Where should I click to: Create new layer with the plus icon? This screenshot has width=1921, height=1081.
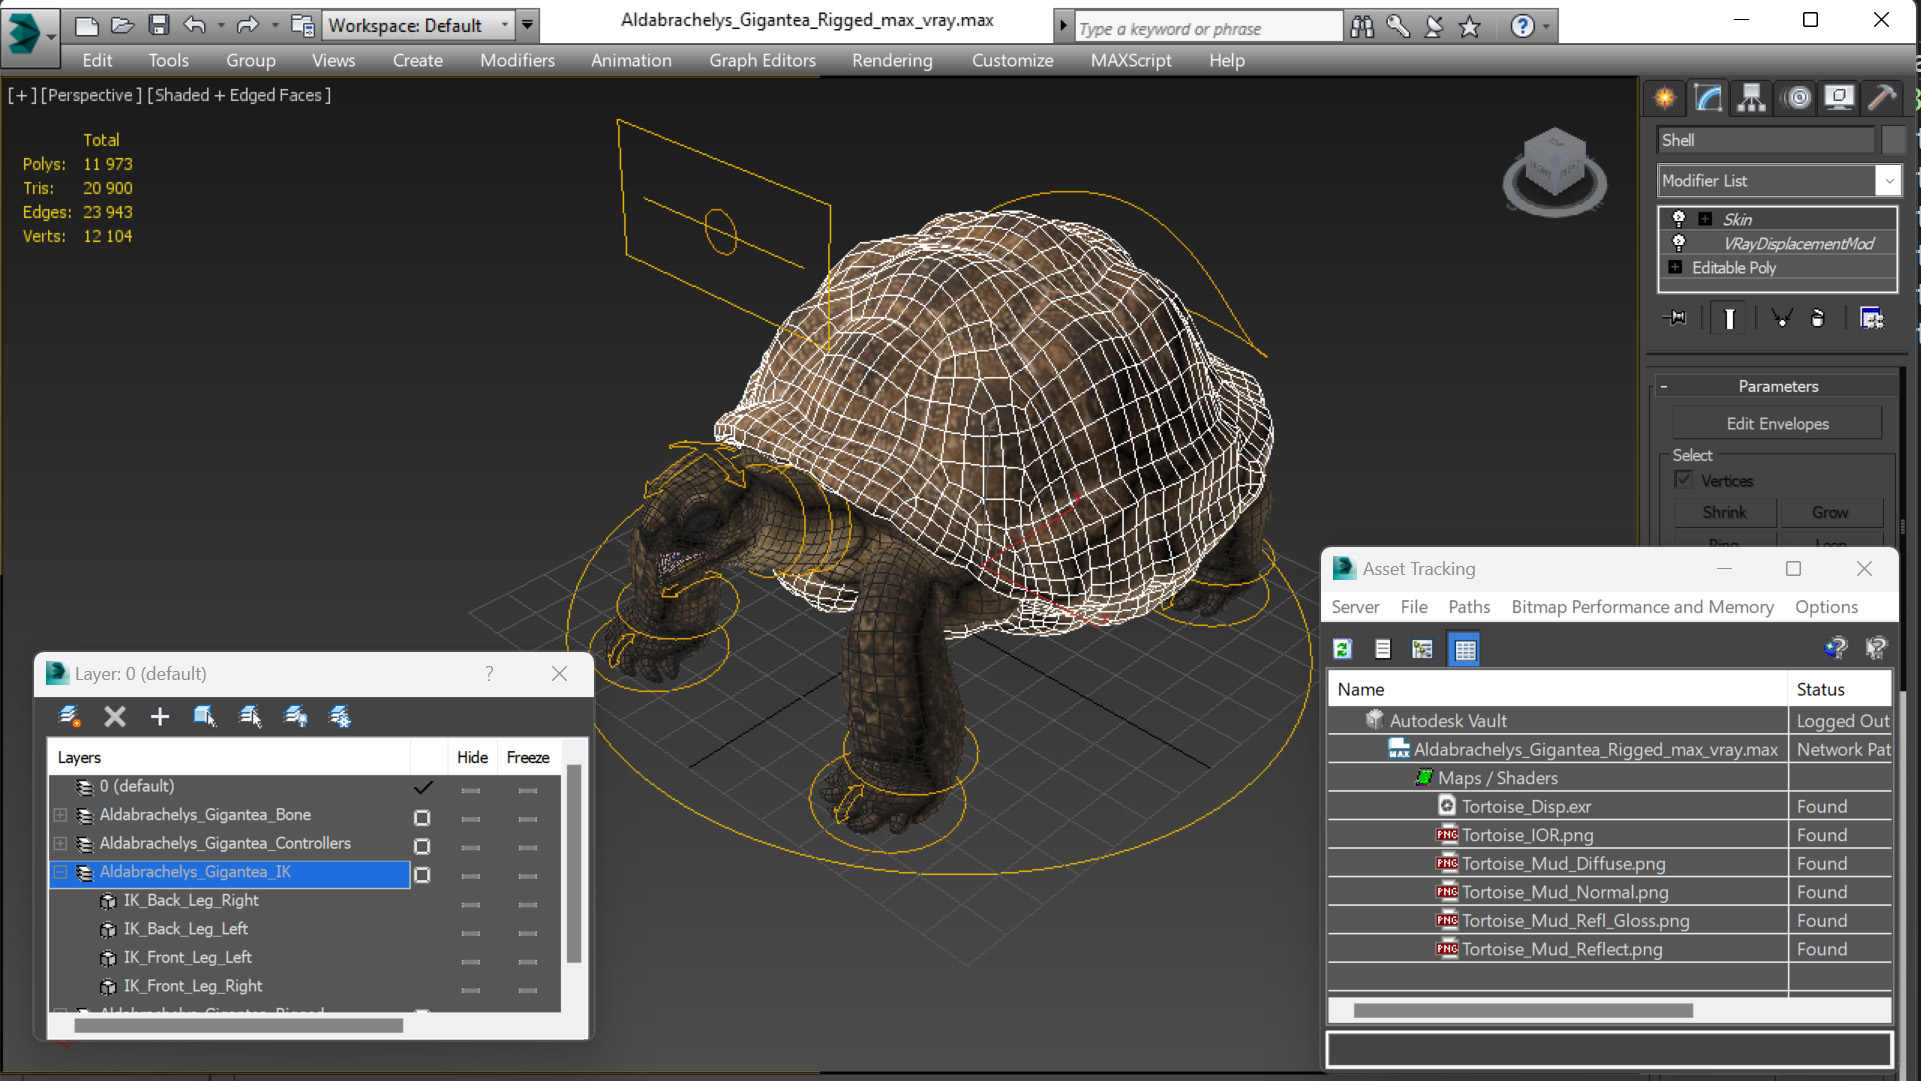(x=160, y=716)
